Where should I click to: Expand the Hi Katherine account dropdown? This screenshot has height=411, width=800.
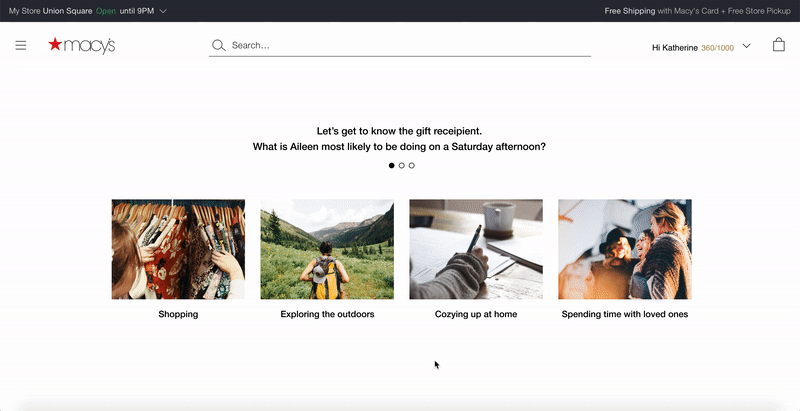pyautogui.click(x=746, y=46)
